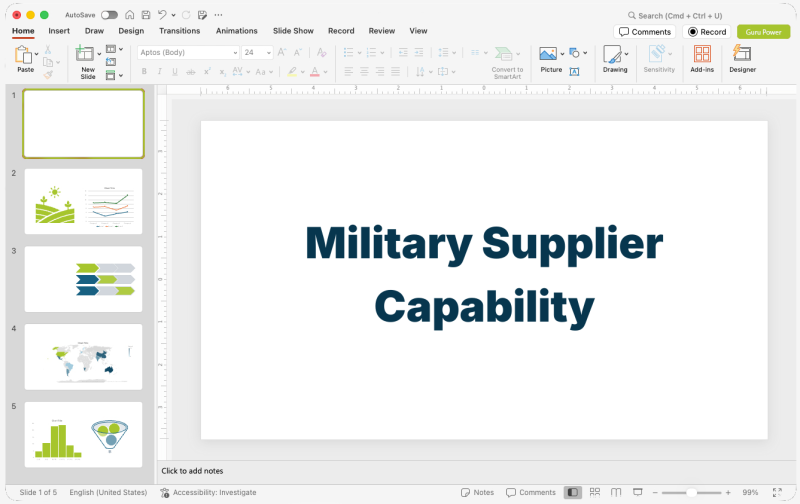Click the zoom out minus button
Image resolution: width=800 pixels, height=504 pixels.
tap(655, 492)
